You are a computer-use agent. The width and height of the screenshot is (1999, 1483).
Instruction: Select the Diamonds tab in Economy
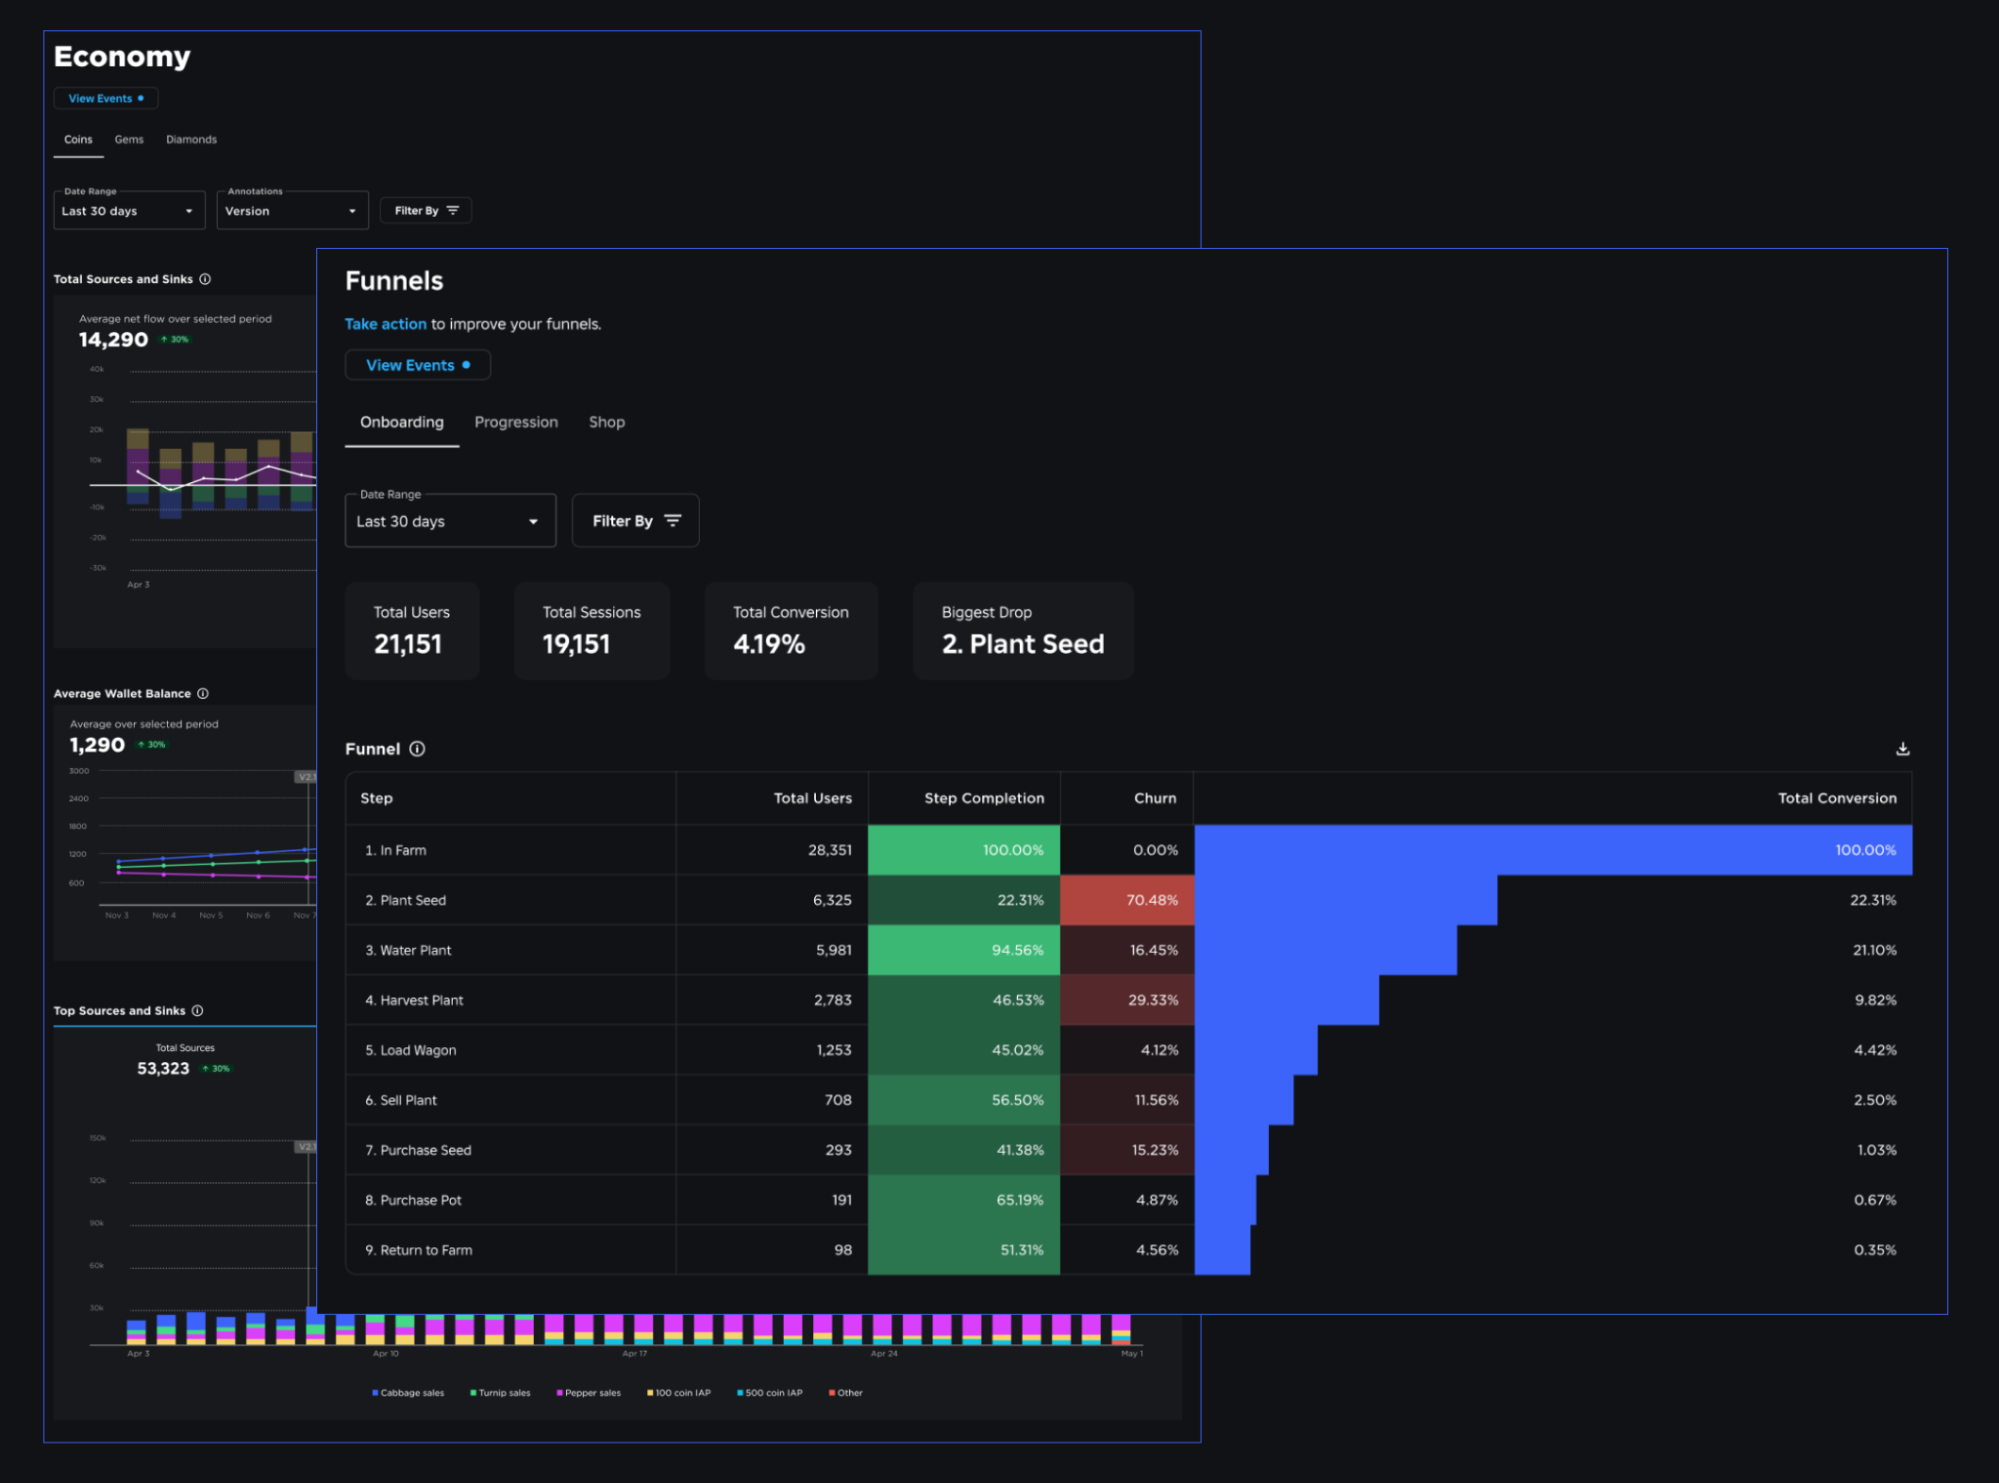(x=191, y=139)
